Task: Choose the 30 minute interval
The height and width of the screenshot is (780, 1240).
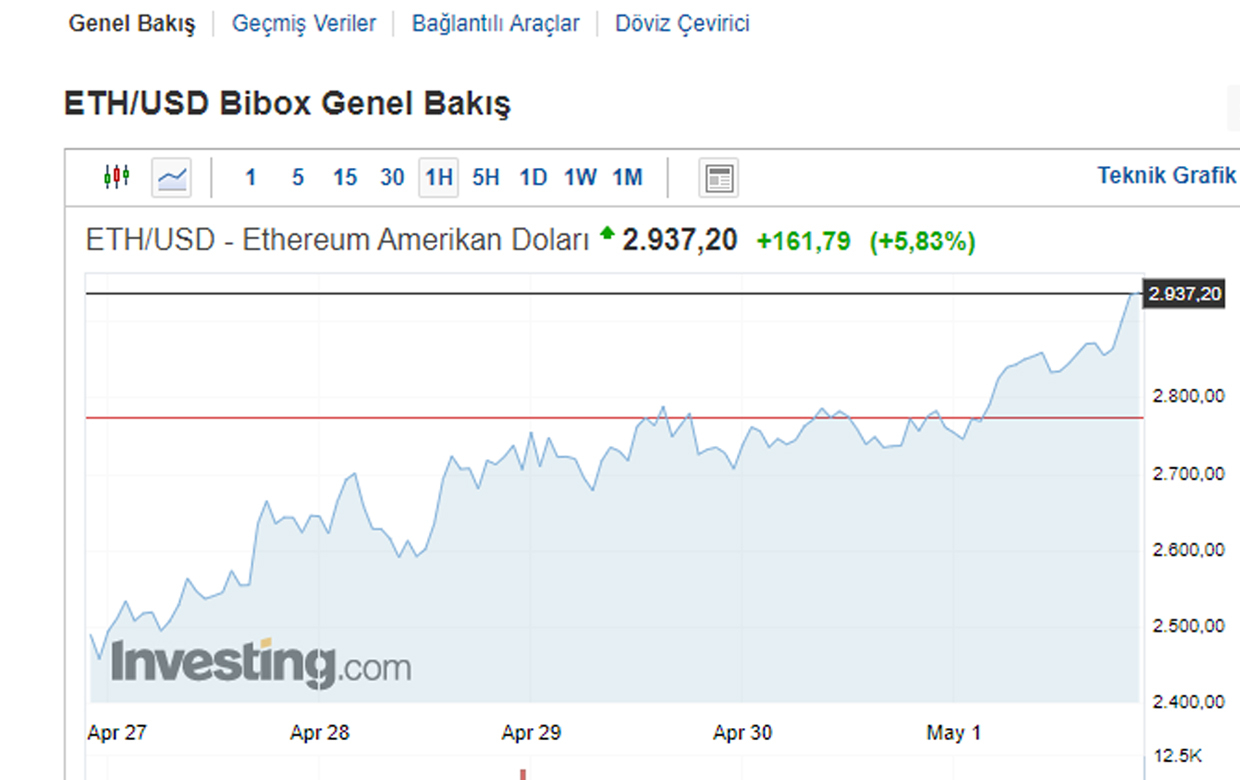Action: coord(392,178)
